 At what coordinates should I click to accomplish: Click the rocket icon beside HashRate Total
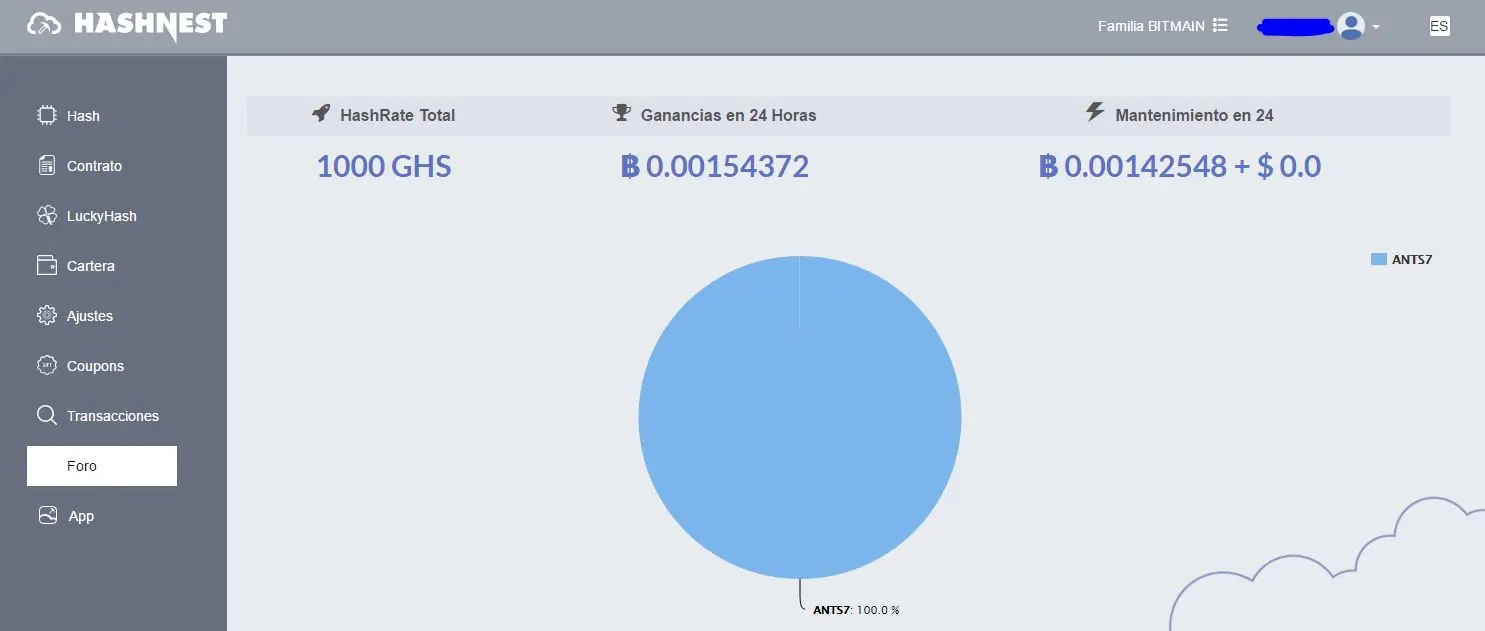(321, 113)
